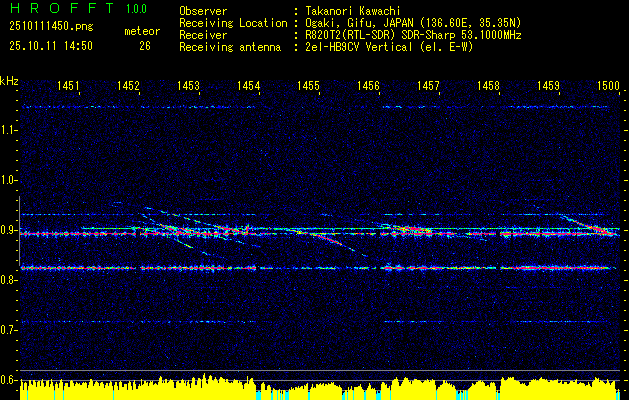Click the 1454 time axis marker
The height and width of the screenshot is (400, 629).
coord(248,85)
